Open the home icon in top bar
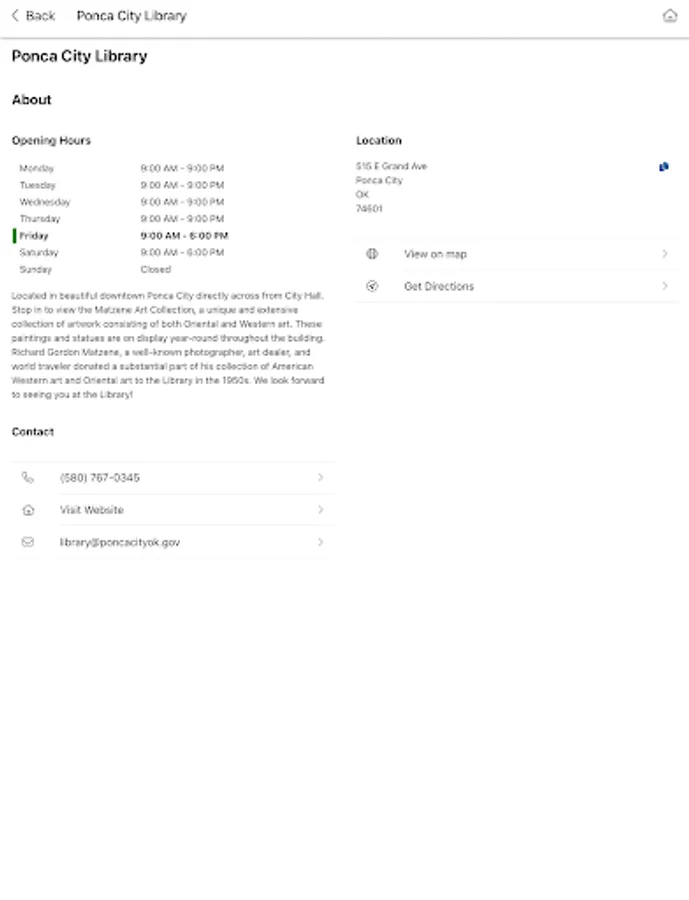This screenshot has height=900, width=689. (x=669, y=15)
